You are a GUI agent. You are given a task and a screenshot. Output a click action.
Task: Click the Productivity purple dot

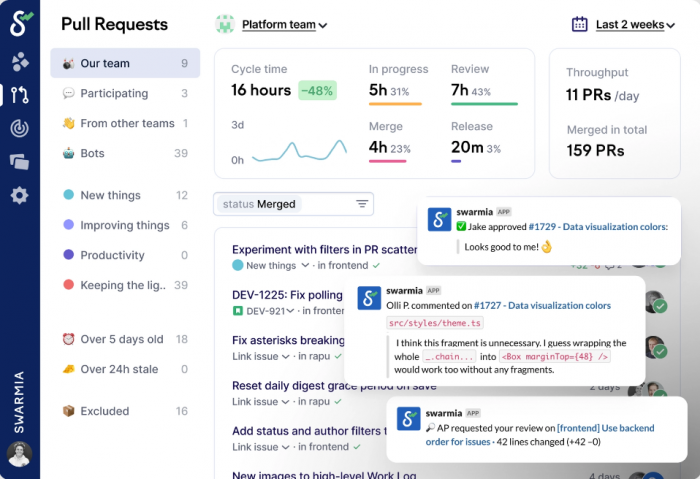[68, 254]
